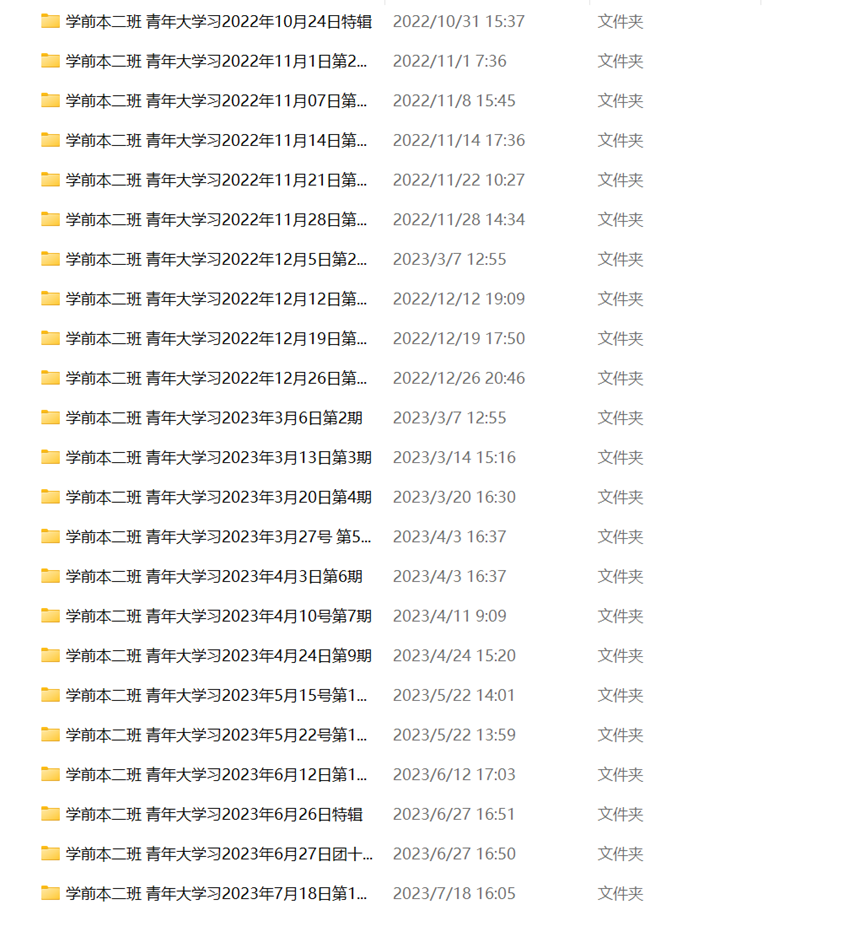
Task: Select the 2022年11月14日 folder name
Action: tap(216, 140)
